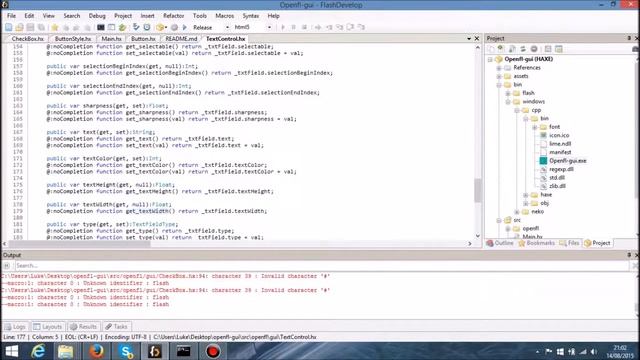The image size is (640, 360).
Task: Switch to the Tasks bottom tab
Action: point(116,327)
